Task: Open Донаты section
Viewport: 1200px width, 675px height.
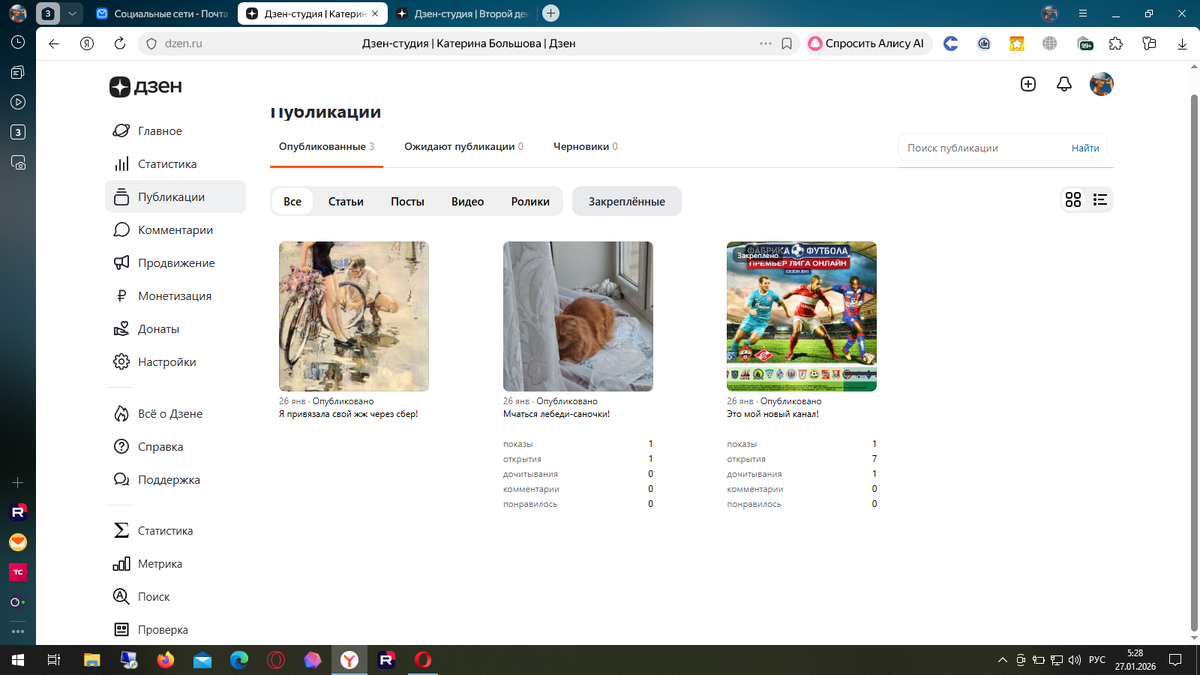Action: click(159, 329)
